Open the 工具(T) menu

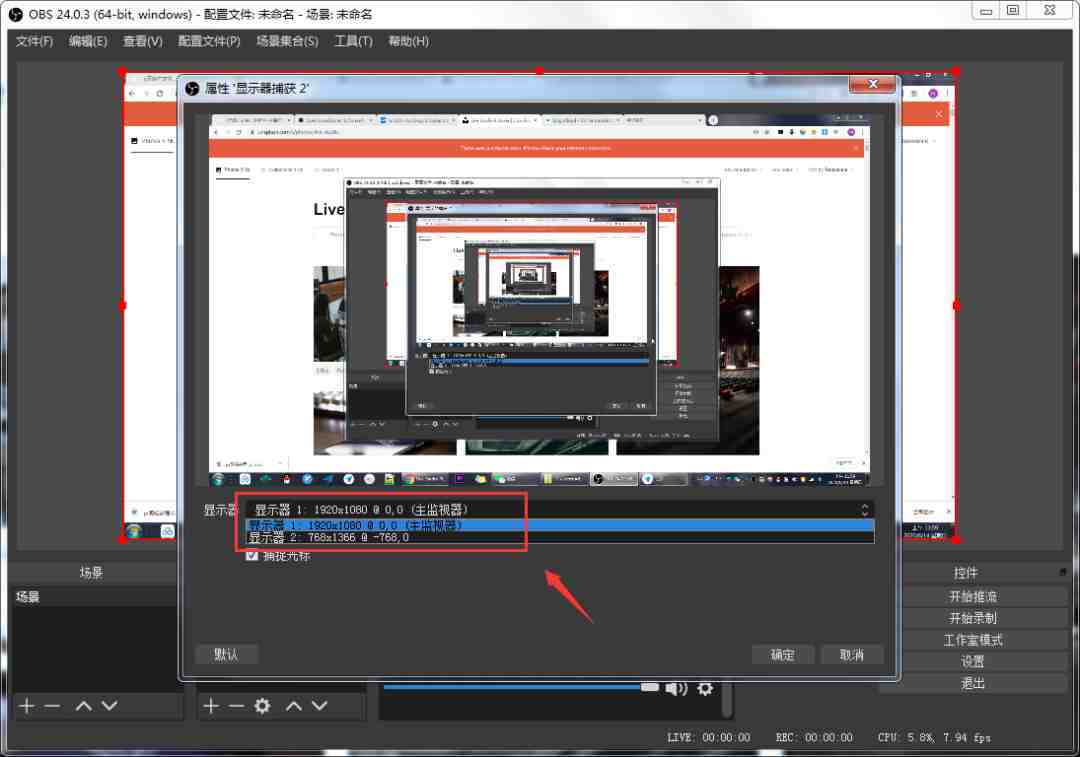[x=353, y=41]
